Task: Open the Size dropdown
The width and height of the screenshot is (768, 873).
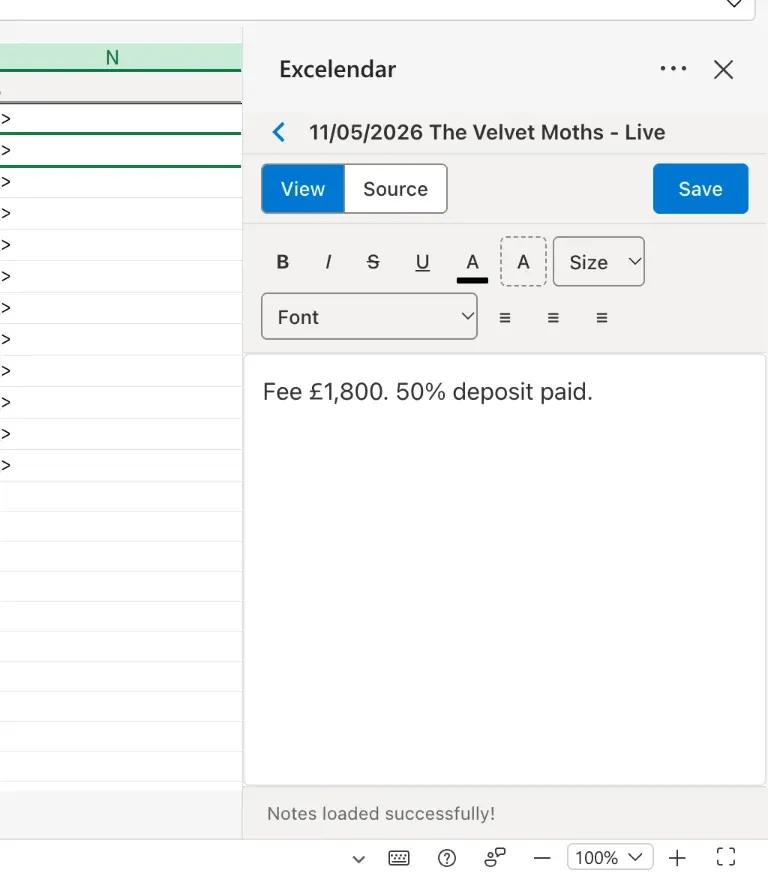Action: (599, 262)
